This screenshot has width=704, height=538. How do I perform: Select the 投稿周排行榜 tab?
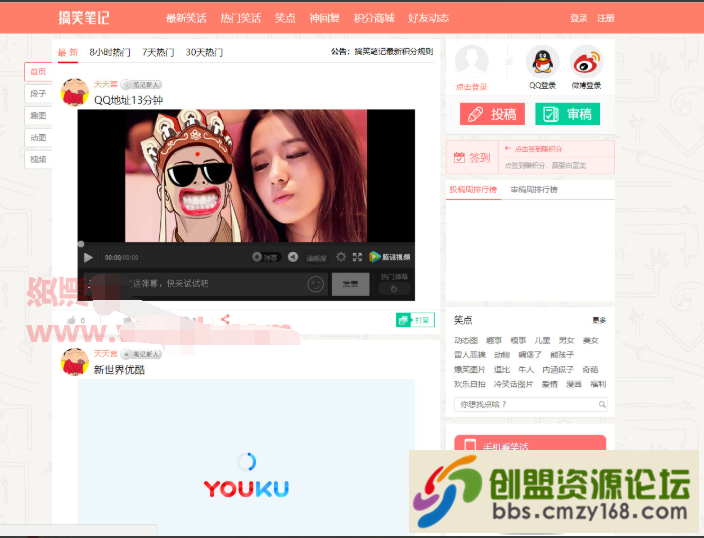click(473, 190)
